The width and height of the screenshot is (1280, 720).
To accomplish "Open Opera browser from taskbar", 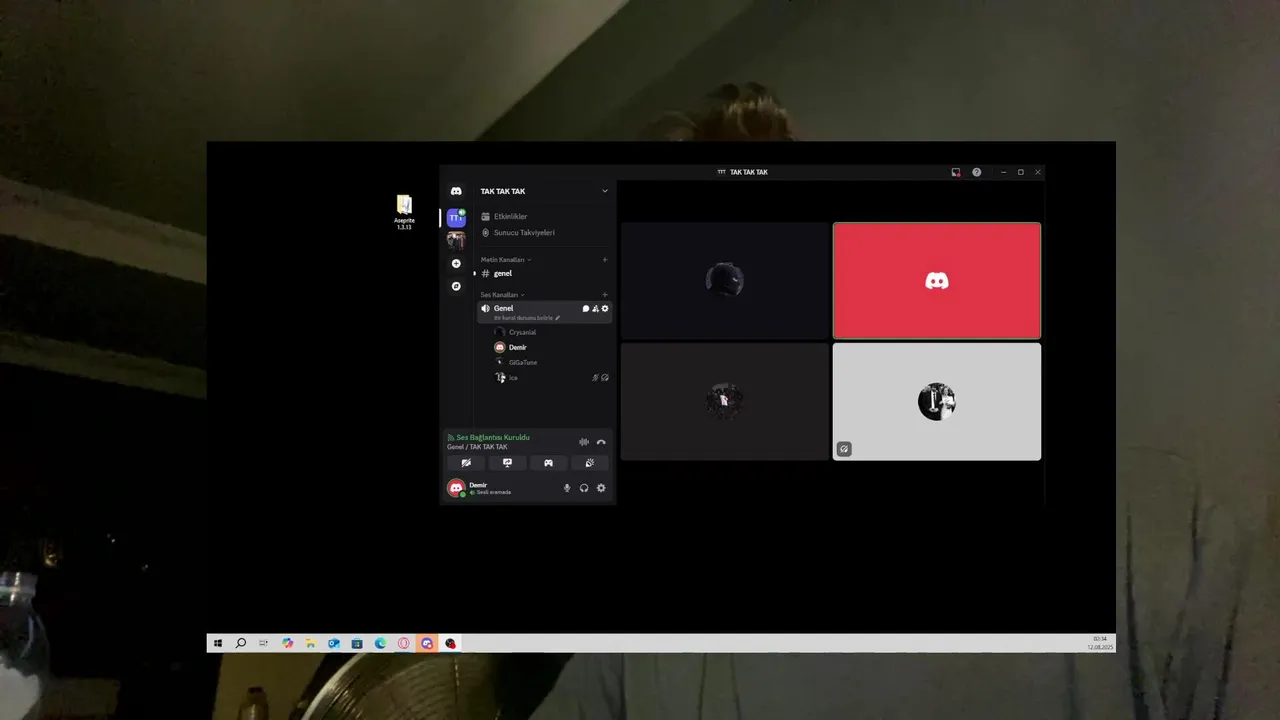I will 404,643.
